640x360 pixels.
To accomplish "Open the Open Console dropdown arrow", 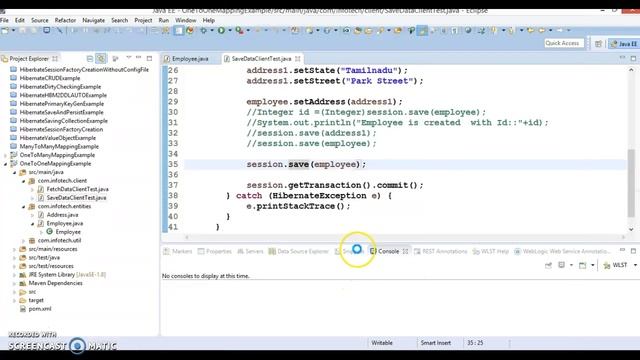I will point(593,265).
